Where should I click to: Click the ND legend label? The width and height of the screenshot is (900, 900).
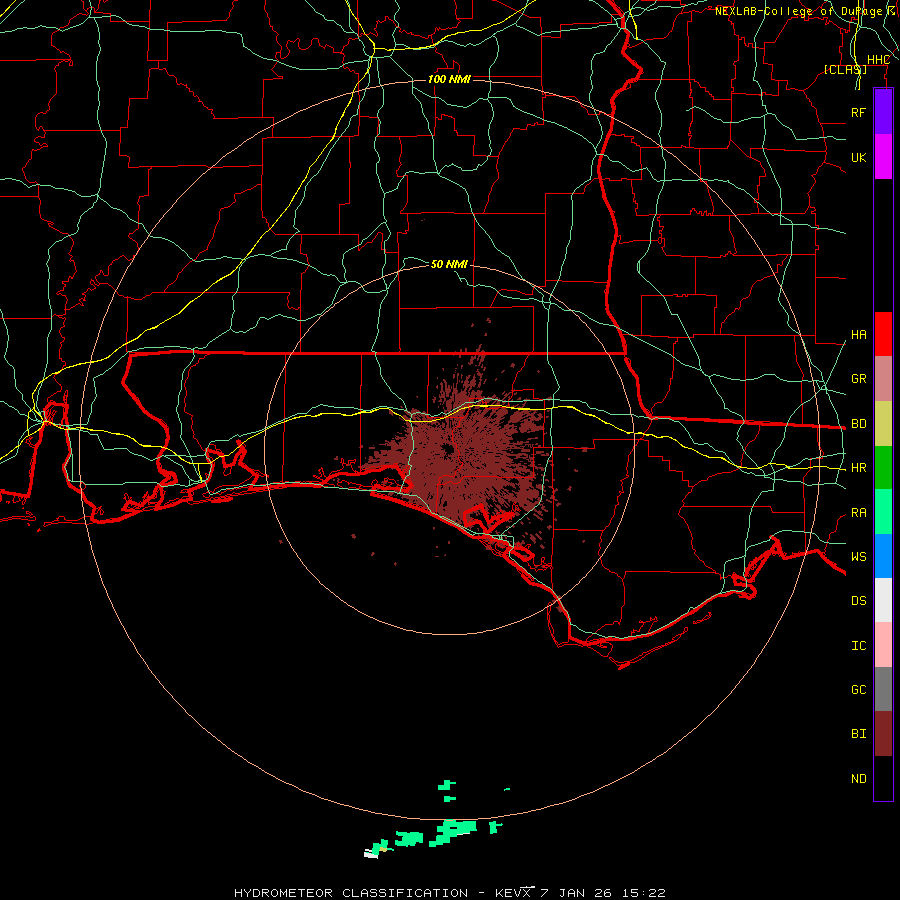(858, 779)
